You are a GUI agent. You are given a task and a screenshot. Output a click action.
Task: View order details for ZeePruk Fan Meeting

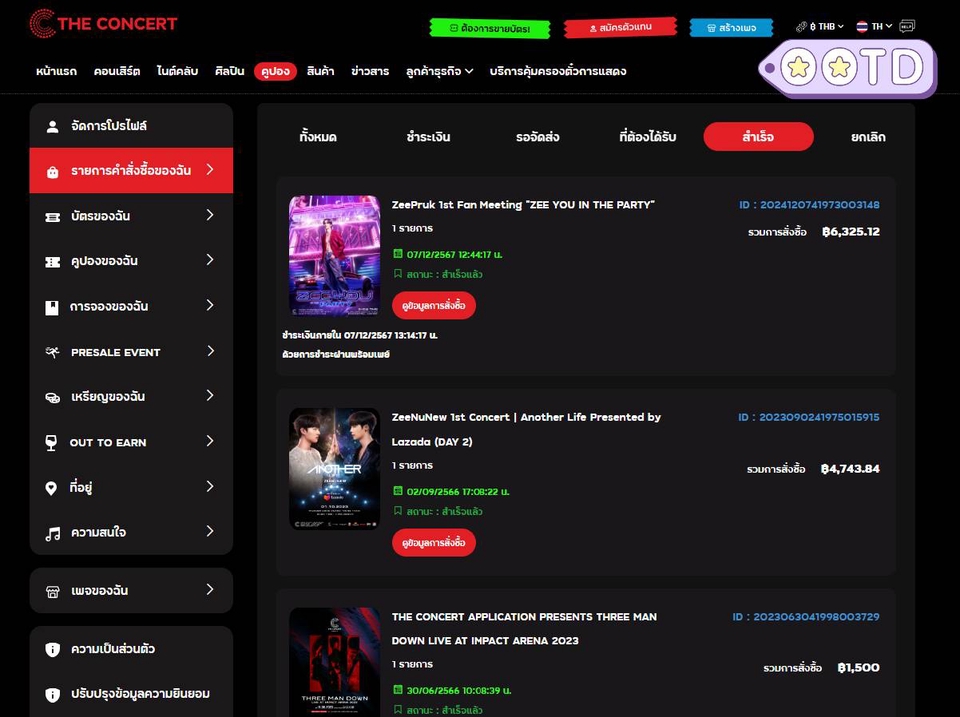coord(433,305)
